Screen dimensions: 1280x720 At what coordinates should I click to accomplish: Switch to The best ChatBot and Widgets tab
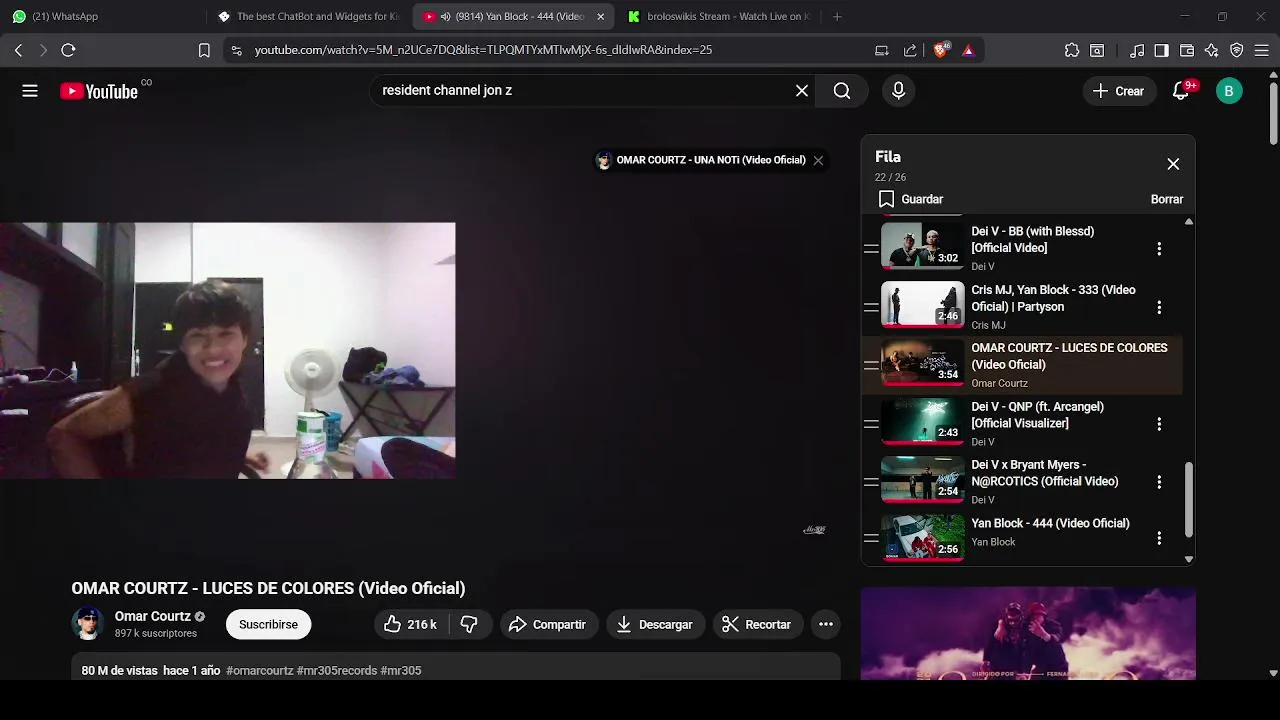pos(310,16)
